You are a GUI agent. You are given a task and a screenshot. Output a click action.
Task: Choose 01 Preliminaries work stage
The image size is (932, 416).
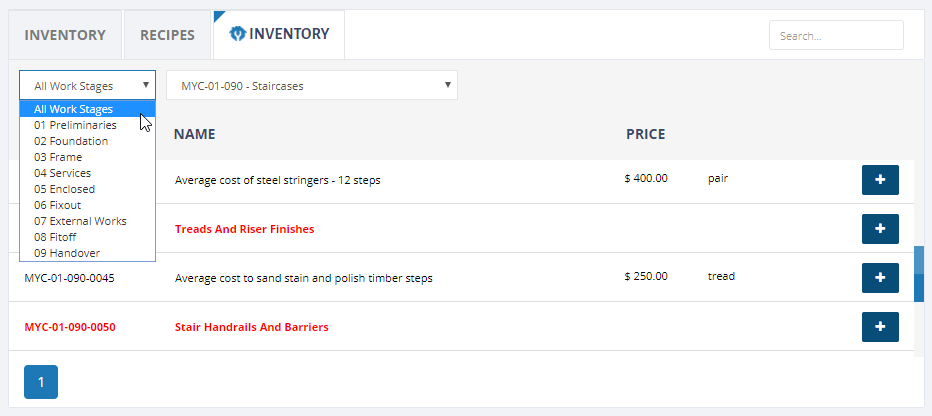click(87, 125)
